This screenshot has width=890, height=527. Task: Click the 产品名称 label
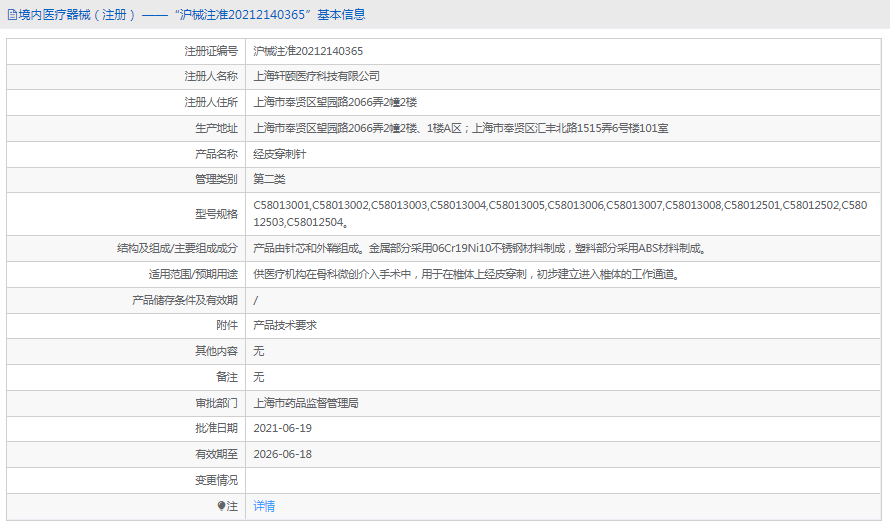216,154
